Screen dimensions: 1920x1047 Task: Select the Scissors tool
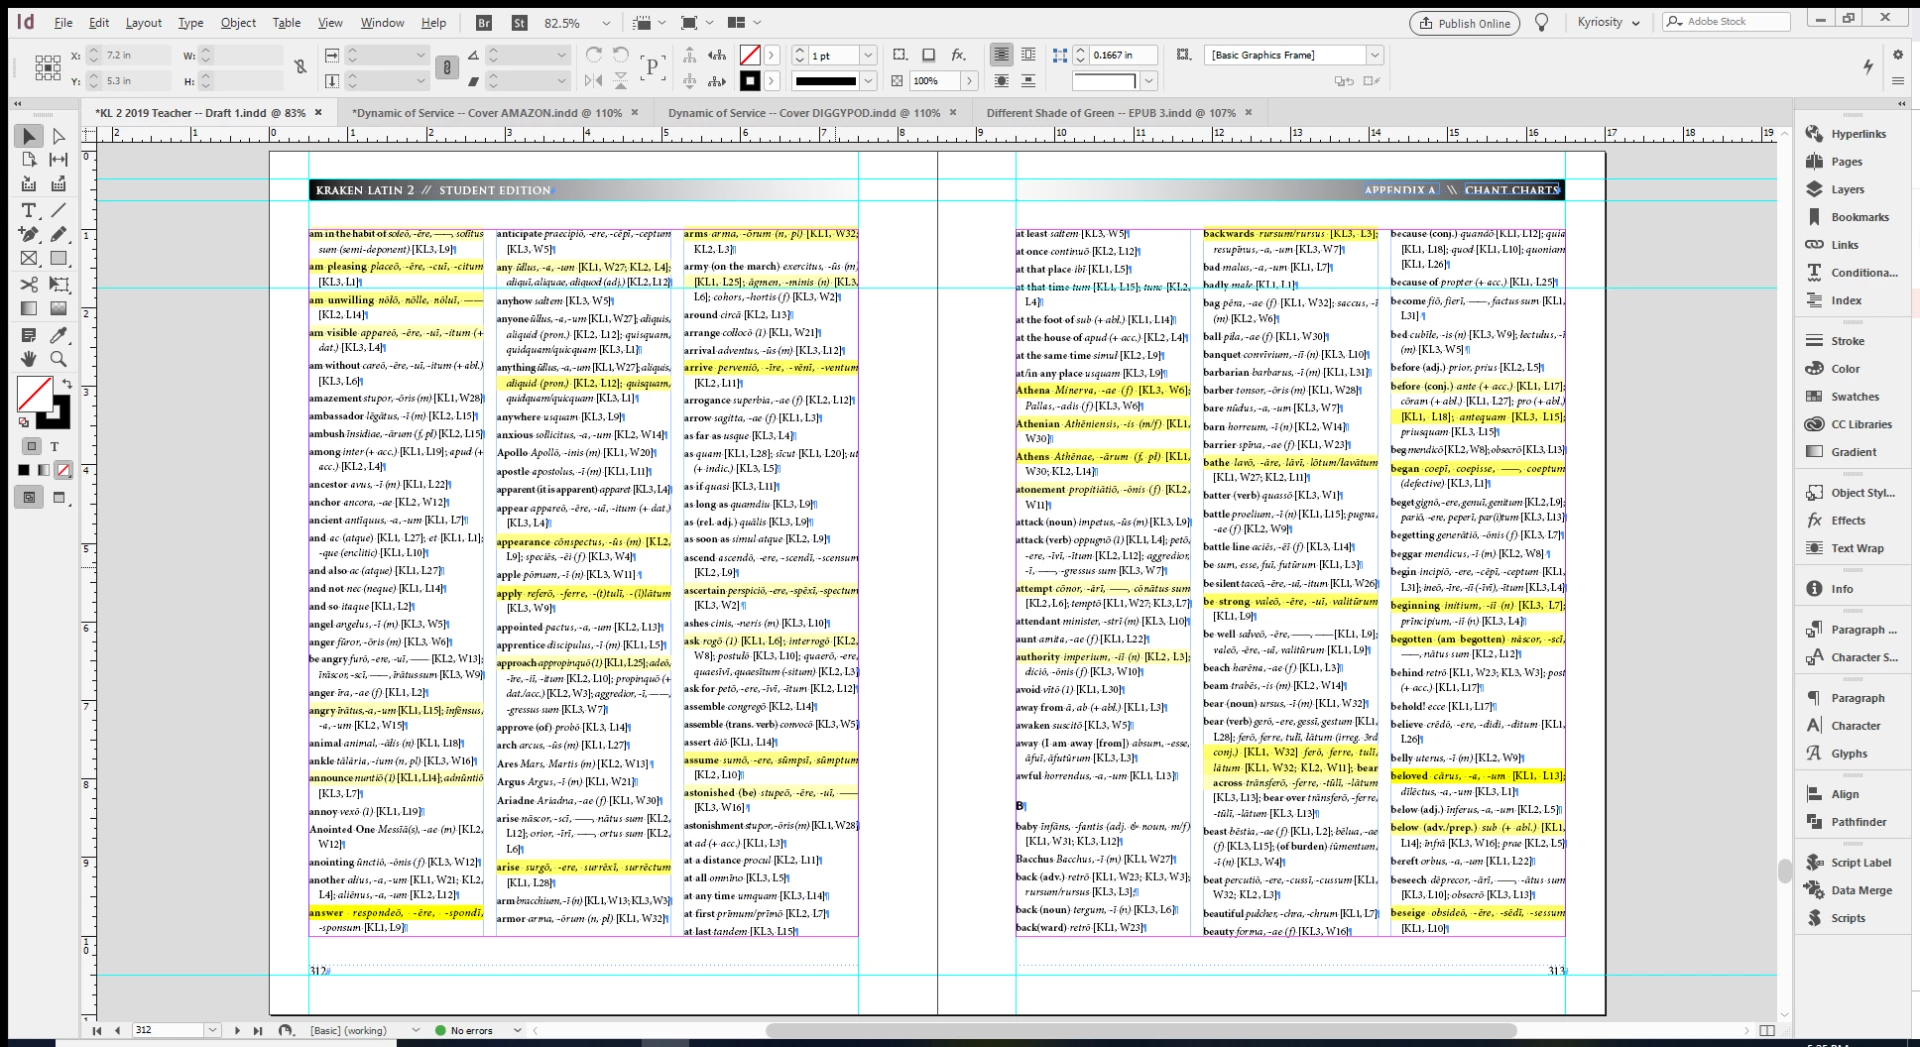(29, 285)
